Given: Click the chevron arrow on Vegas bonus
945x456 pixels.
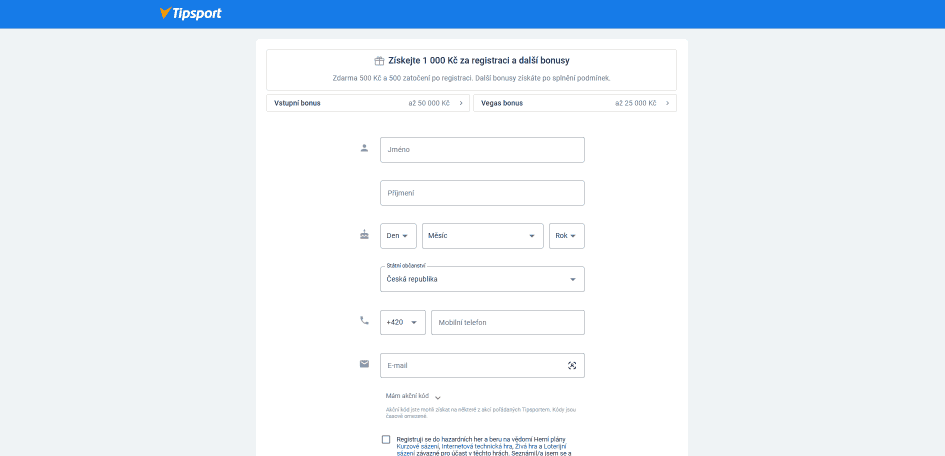Looking at the screenshot, I should [x=668, y=103].
